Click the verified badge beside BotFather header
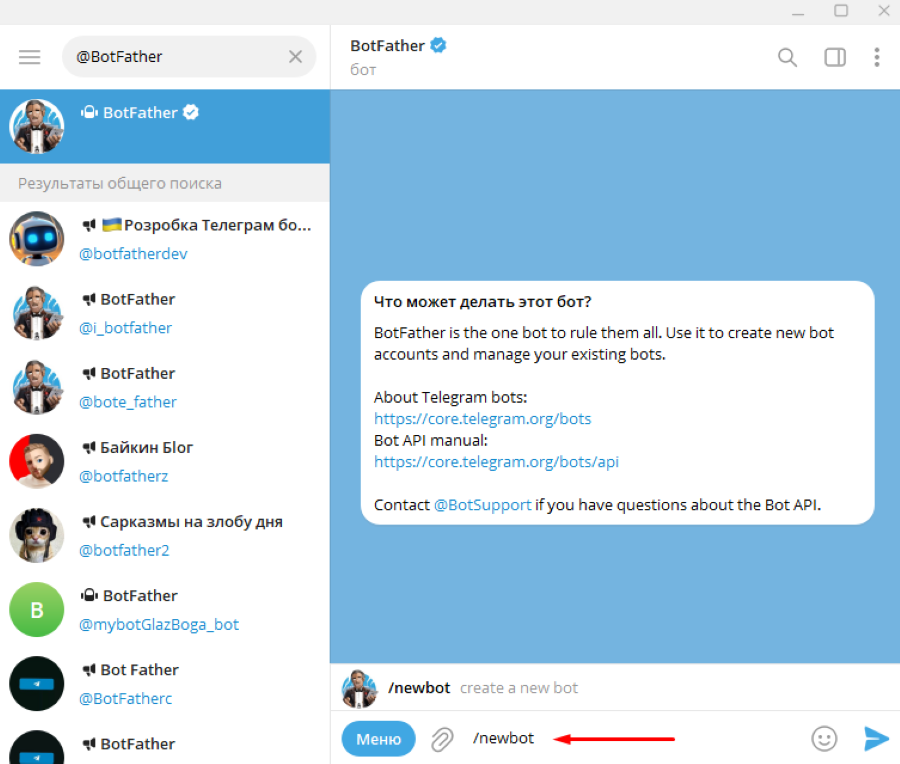This screenshot has height=764, width=900. (x=439, y=45)
